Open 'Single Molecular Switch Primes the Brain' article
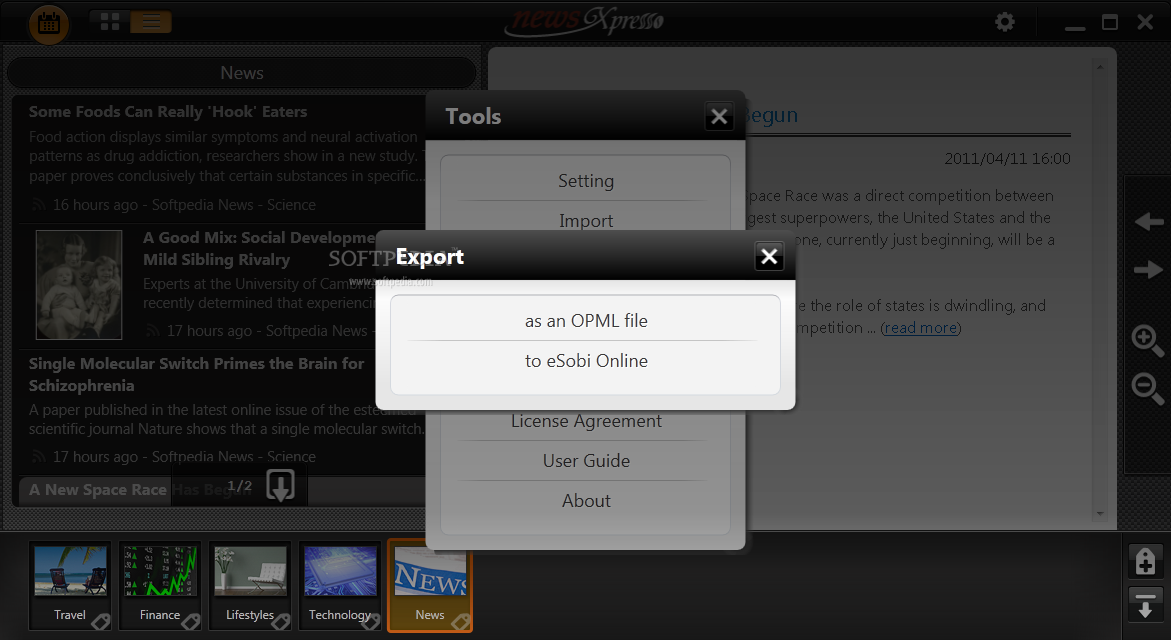Screen dimensions: 1171x640 pyautogui.click(x=196, y=375)
